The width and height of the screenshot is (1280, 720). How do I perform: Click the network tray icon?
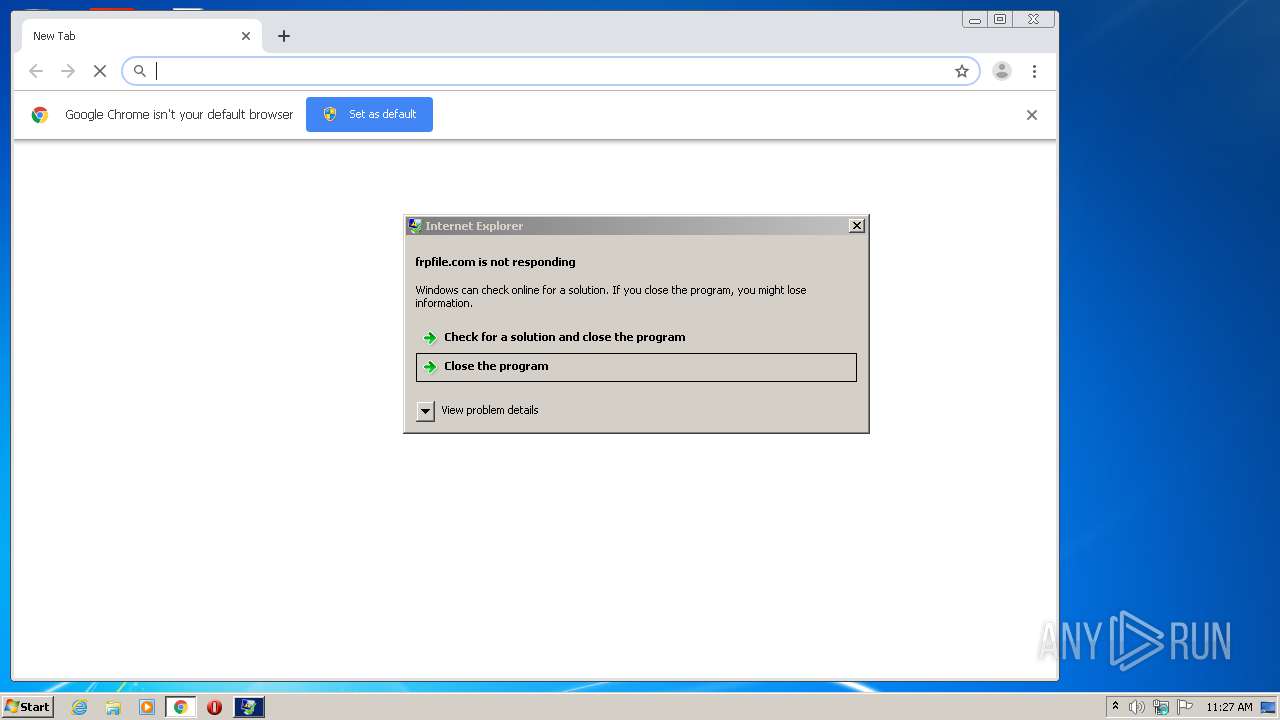click(1161, 707)
